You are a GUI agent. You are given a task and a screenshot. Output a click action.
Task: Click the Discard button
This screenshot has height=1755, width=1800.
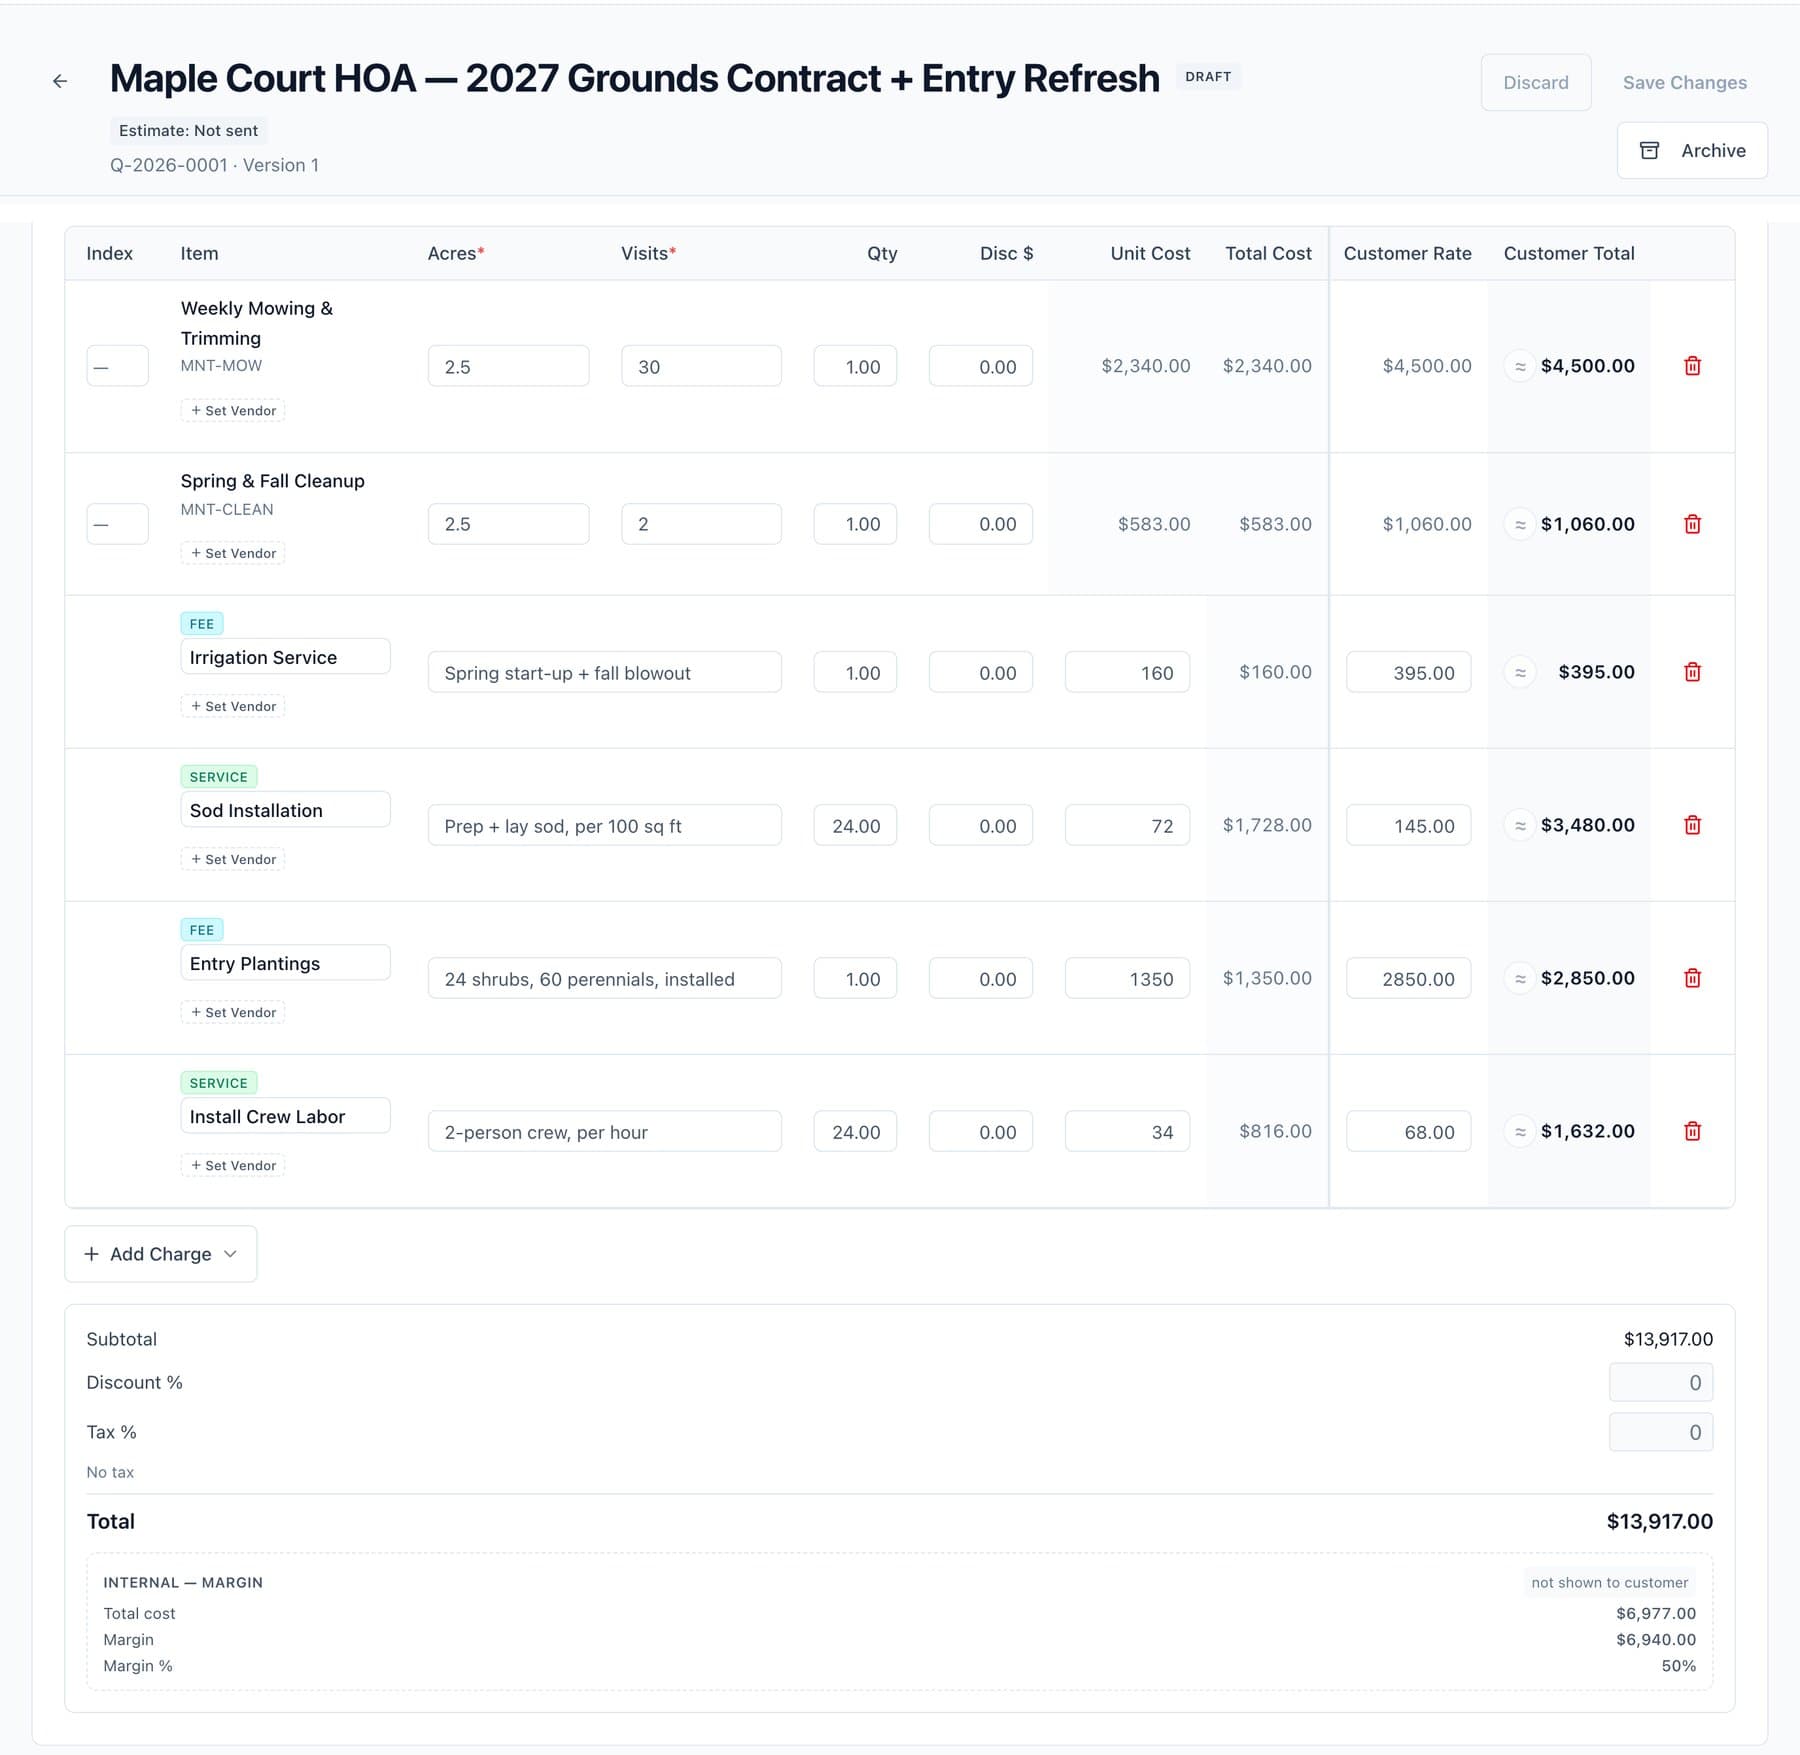(1536, 82)
